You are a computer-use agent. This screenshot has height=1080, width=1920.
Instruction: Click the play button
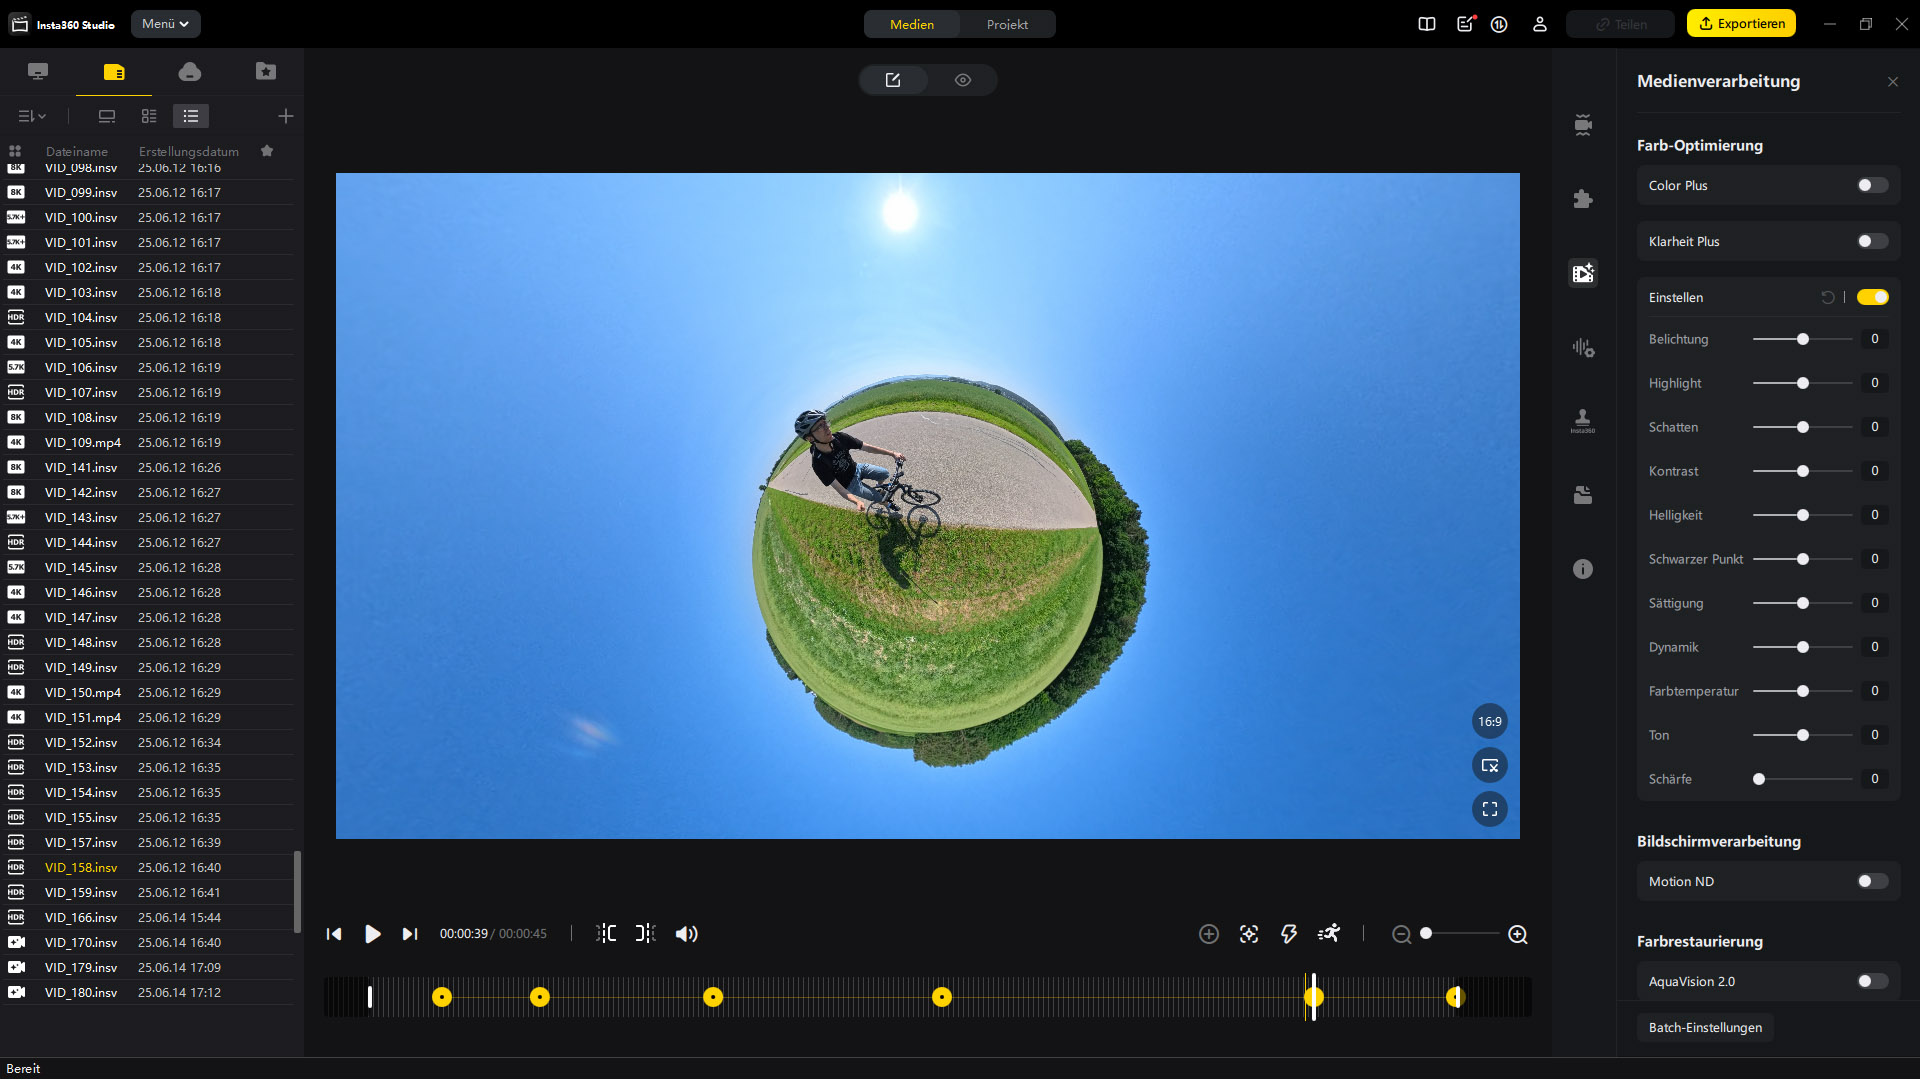(x=372, y=934)
